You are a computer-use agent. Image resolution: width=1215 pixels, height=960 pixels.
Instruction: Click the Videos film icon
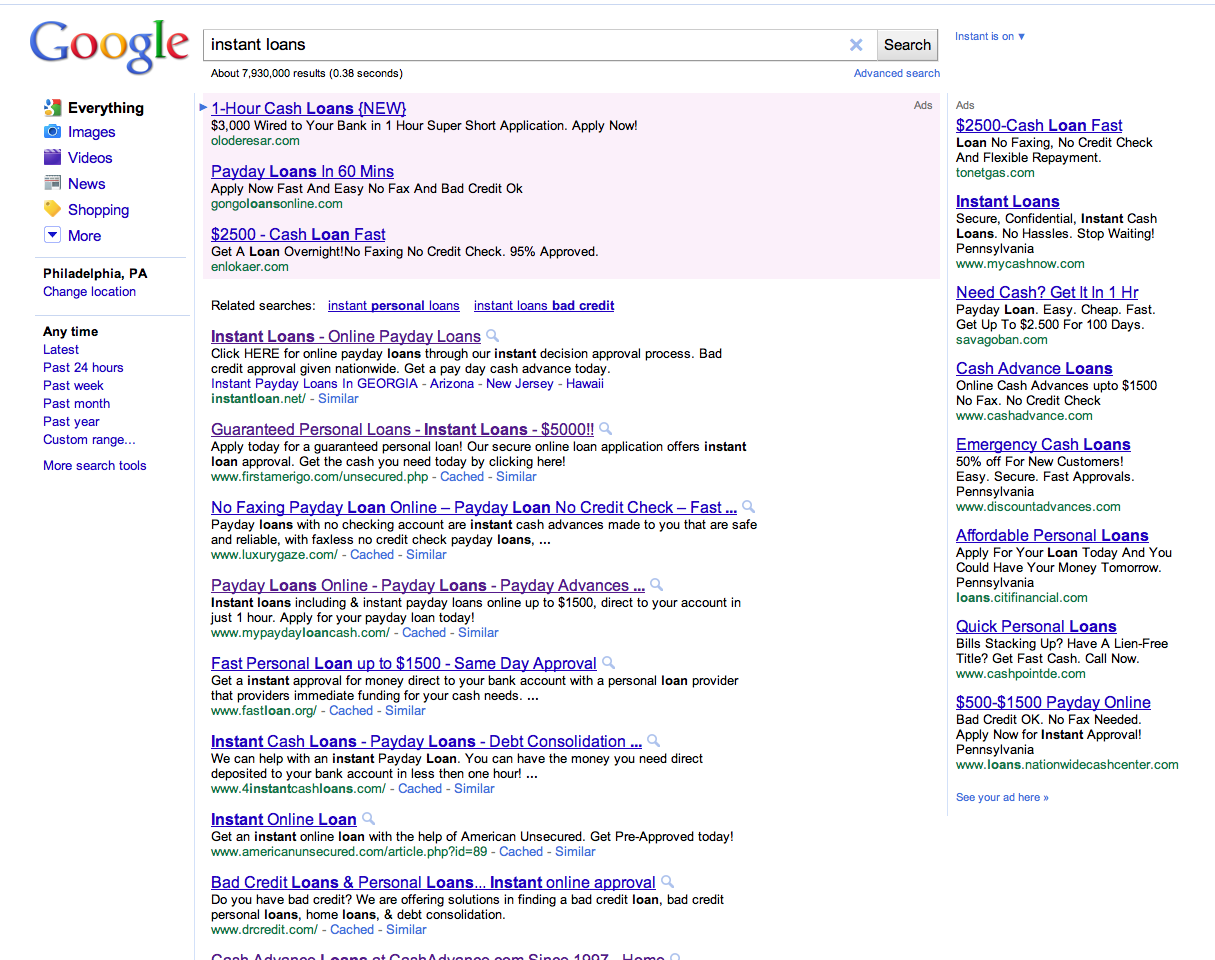pos(52,157)
